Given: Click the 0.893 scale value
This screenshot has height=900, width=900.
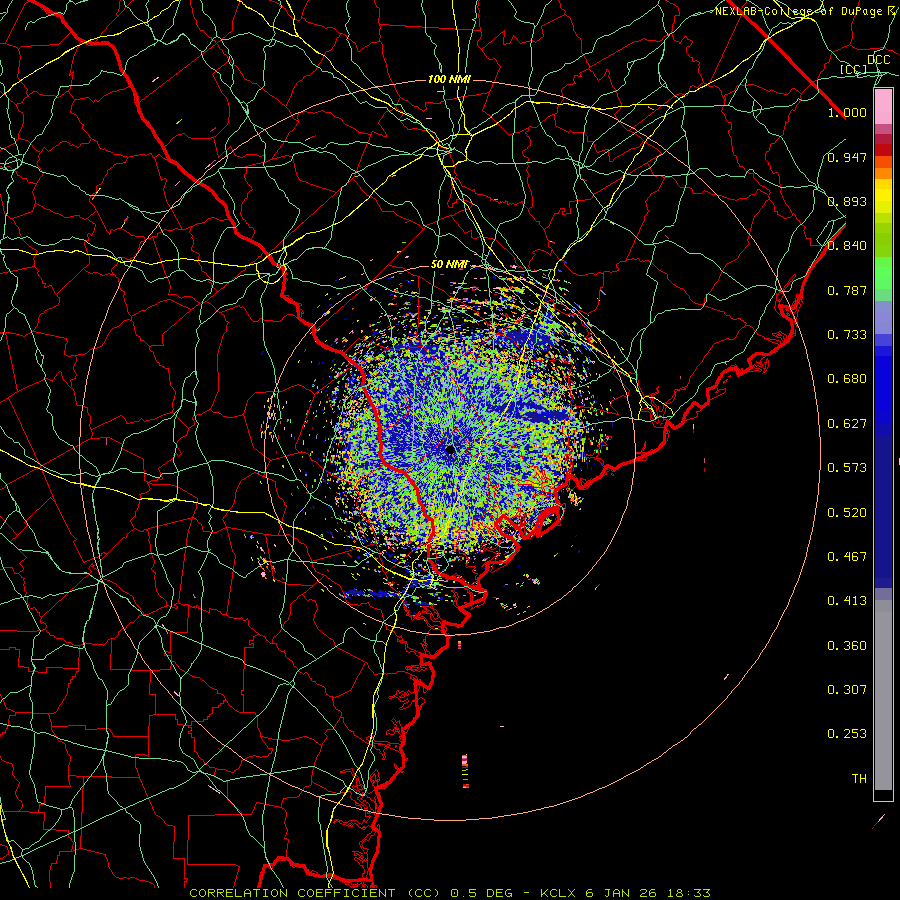Looking at the screenshot, I should click(x=847, y=201).
